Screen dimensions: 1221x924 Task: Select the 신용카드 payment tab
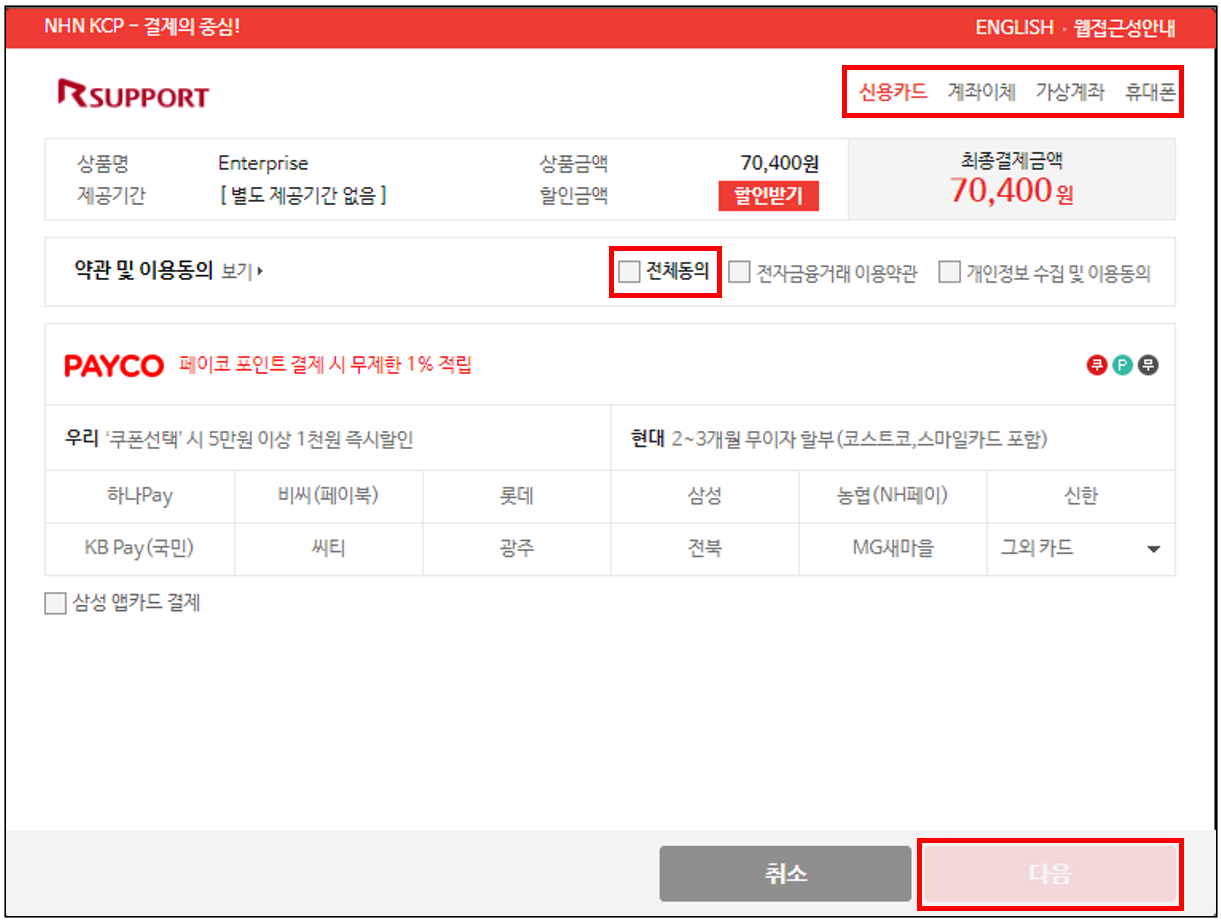(x=893, y=92)
